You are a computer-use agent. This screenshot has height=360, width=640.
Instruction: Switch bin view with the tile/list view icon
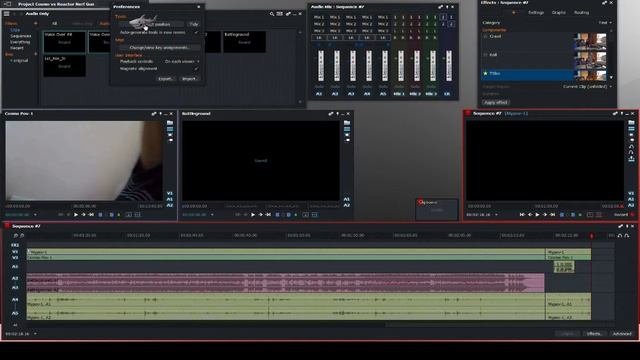[x=280, y=14]
